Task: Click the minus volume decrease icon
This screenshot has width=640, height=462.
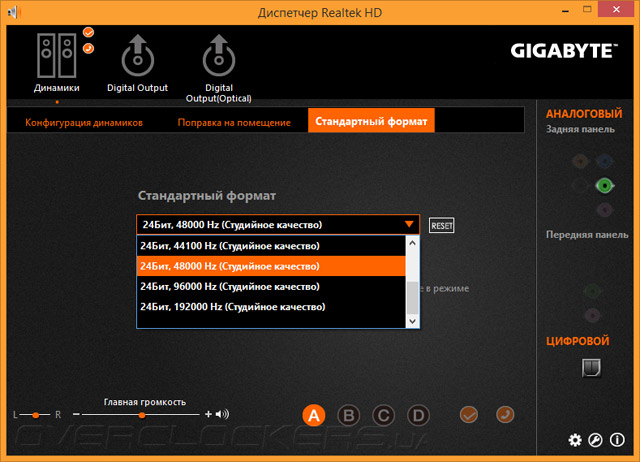Action: (76, 414)
